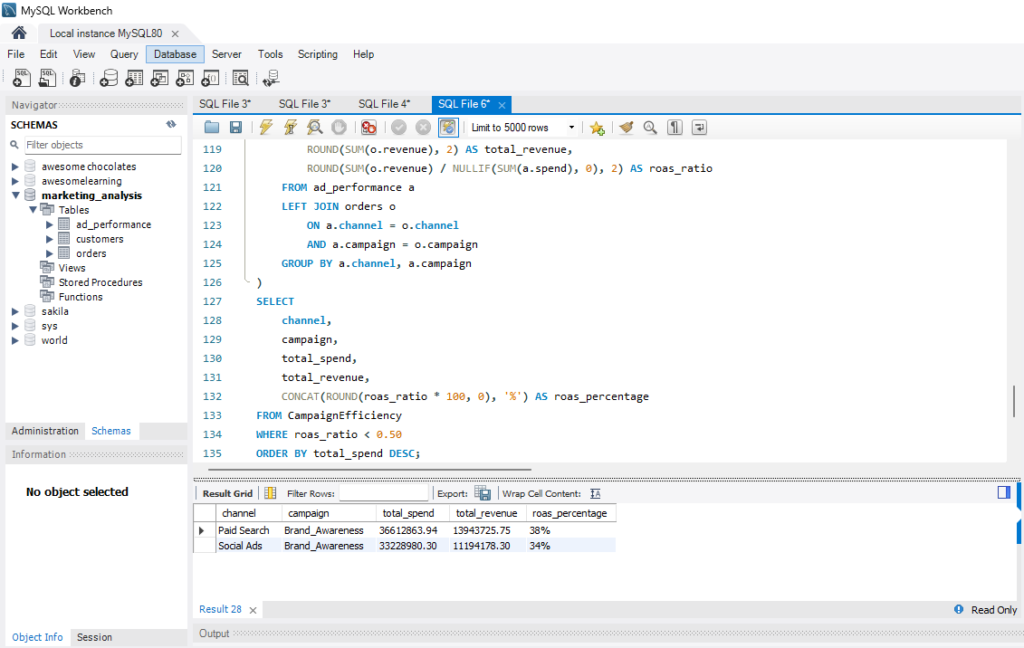Switch result view to form editor icon
The height and width of the screenshot is (648, 1024).
[x=270, y=493]
